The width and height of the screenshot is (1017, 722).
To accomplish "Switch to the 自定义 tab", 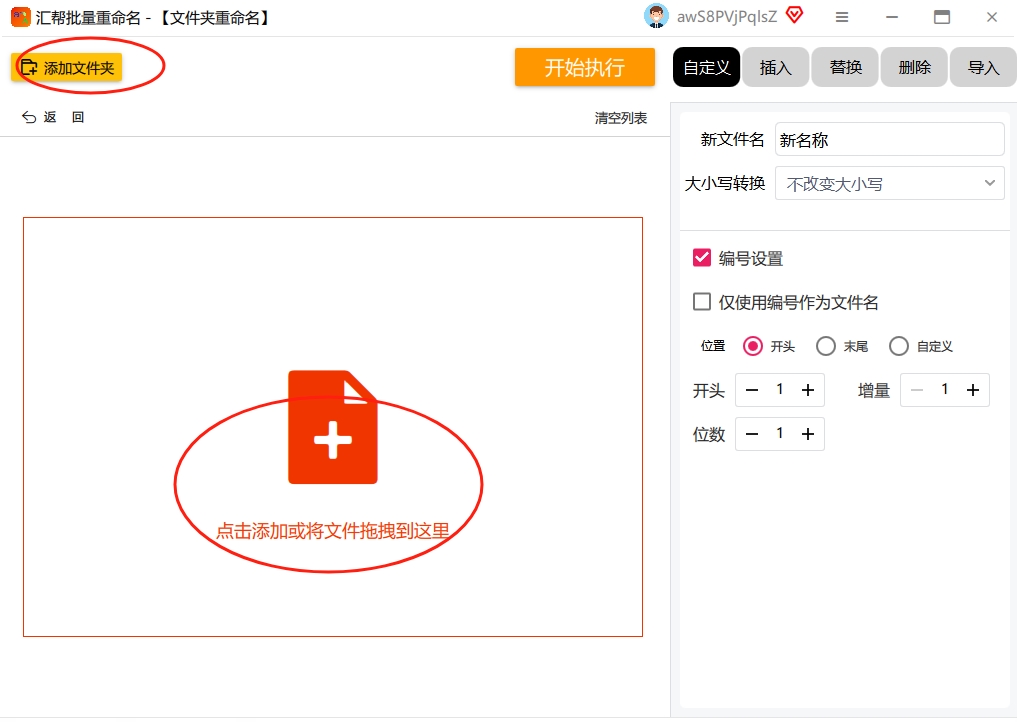I will tap(706, 67).
